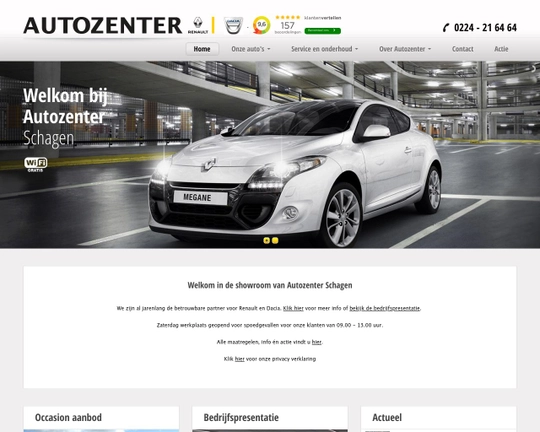540x432 pixels.
Task: Click 'hier' link for maatregelen
Action: [x=316, y=342]
